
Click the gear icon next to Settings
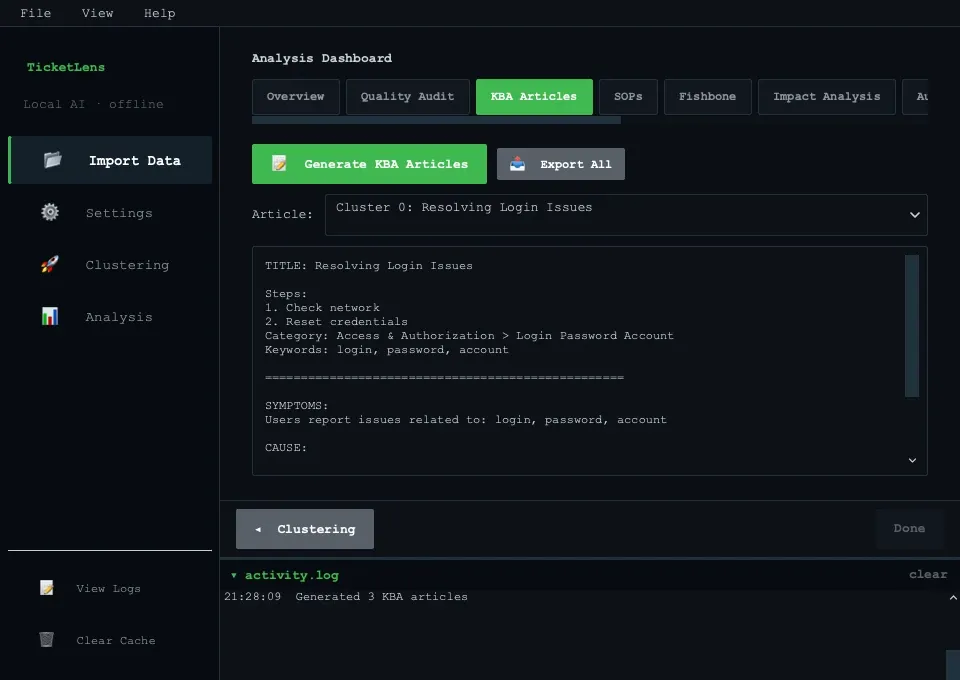[50, 212]
